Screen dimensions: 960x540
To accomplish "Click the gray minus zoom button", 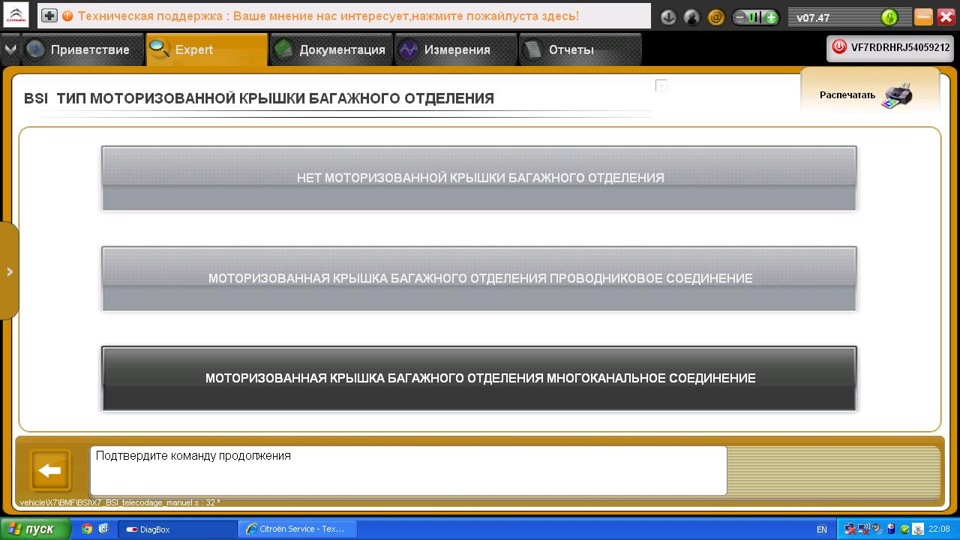I will click(739, 17).
